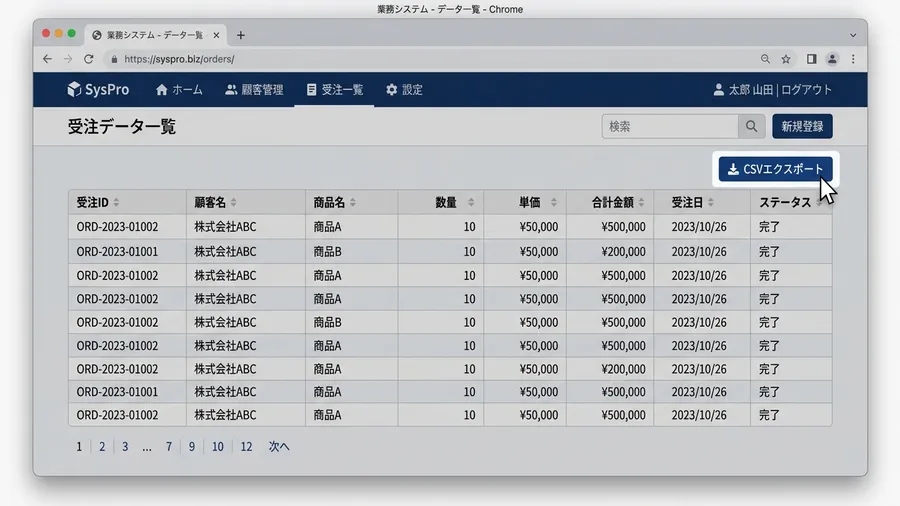The height and width of the screenshot is (506, 900).
Task: Click the CSVエクスポート button
Action: pyautogui.click(x=775, y=169)
